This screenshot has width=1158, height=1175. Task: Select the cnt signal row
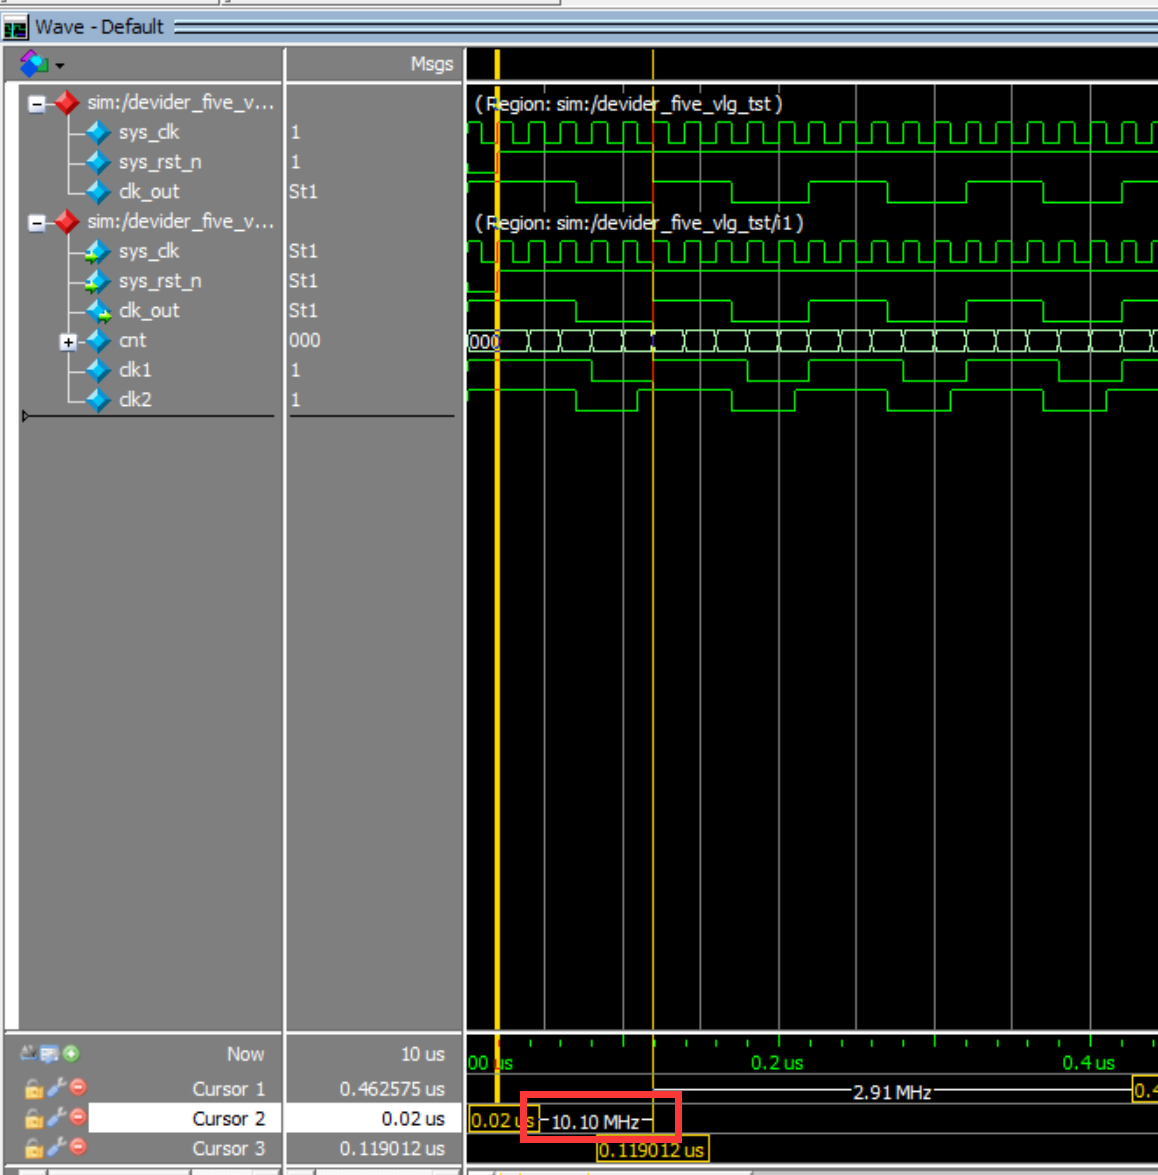[x=132, y=340]
